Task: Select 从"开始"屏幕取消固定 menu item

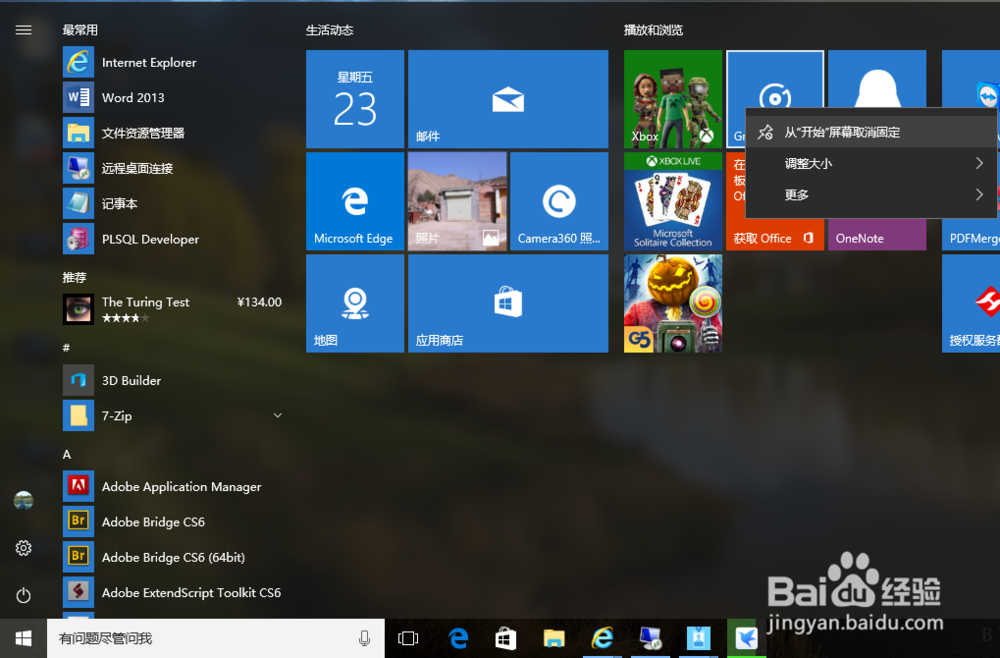Action: tap(871, 132)
